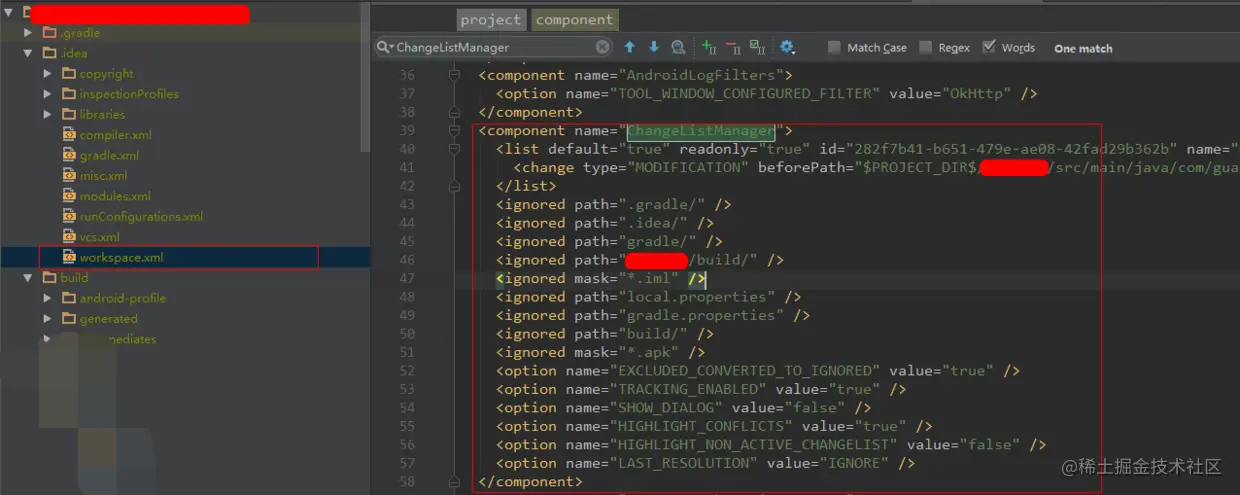Image resolution: width=1240 pixels, height=495 pixels.
Task: Click the ignored path "local.properties" line
Action: click(x=648, y=297)
